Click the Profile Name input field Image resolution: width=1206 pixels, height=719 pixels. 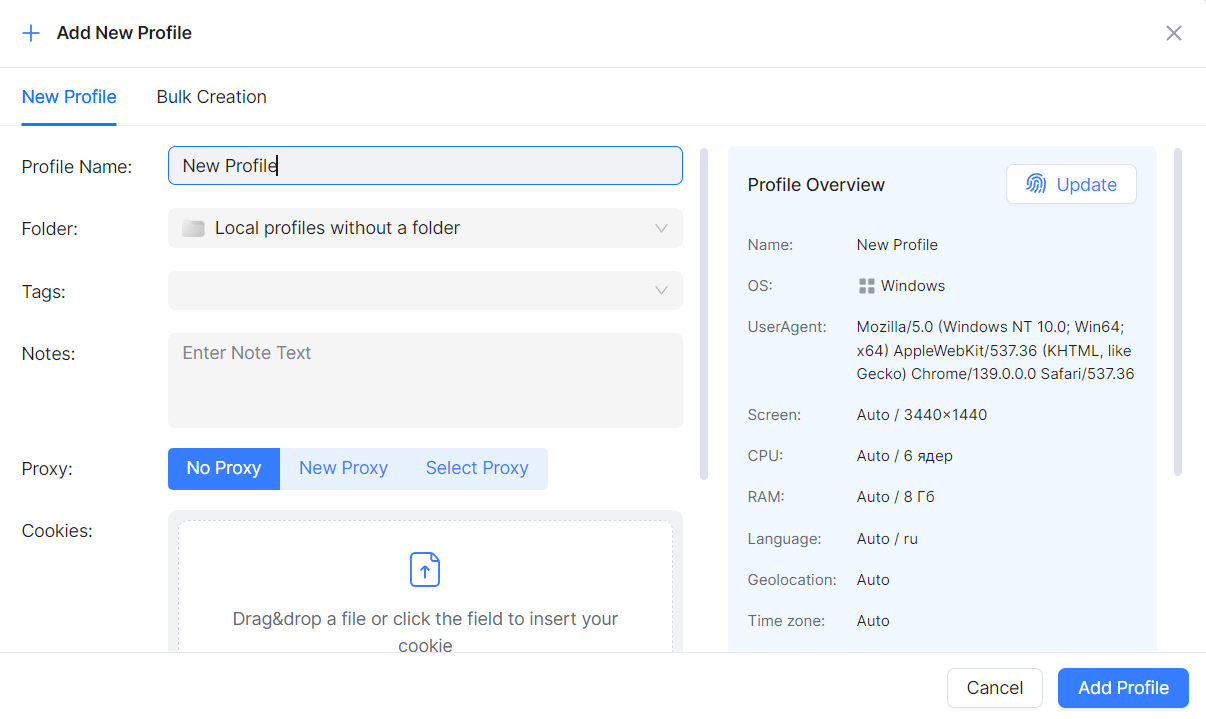coord(425,165)
